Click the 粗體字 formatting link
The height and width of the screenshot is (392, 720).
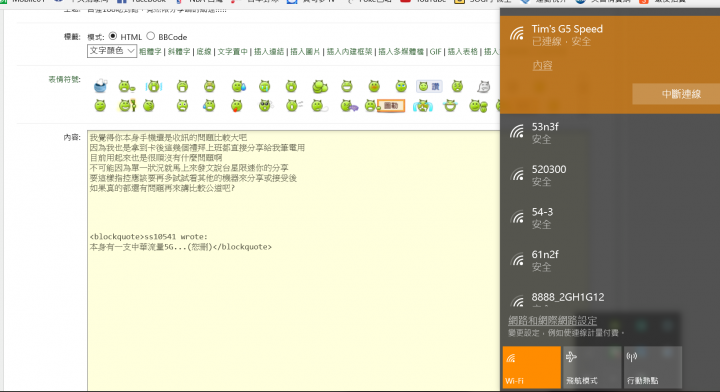150,52
